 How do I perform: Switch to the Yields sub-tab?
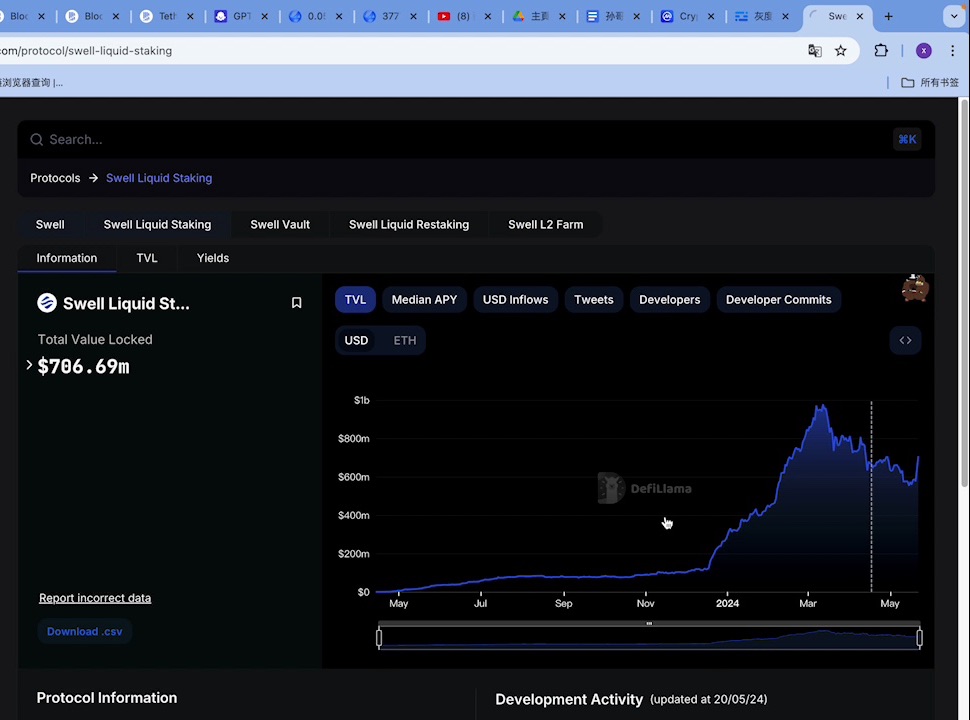(213, 258)
